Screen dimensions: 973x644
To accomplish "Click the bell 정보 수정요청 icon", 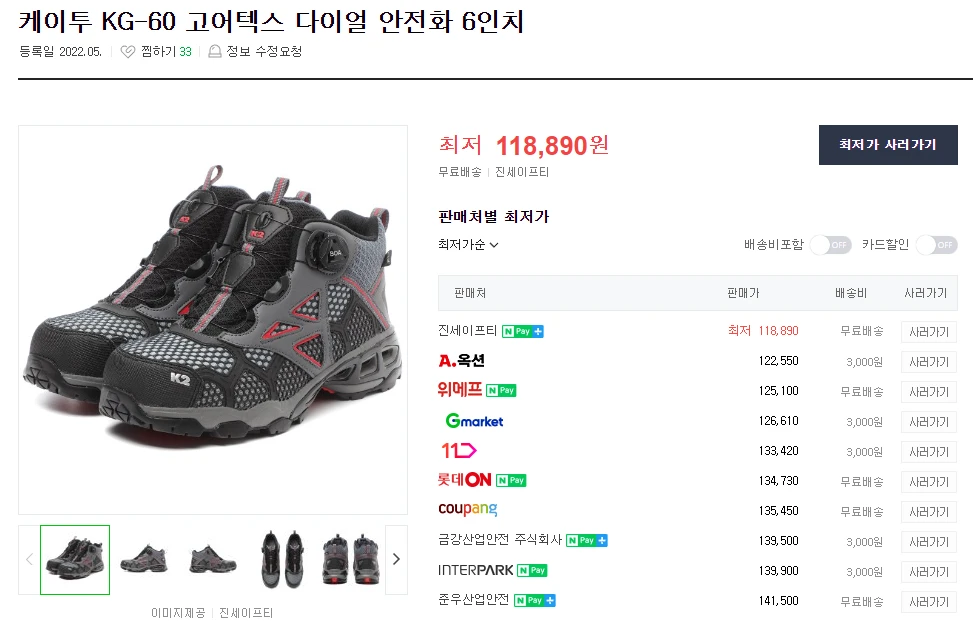I will tap(214, 52).
